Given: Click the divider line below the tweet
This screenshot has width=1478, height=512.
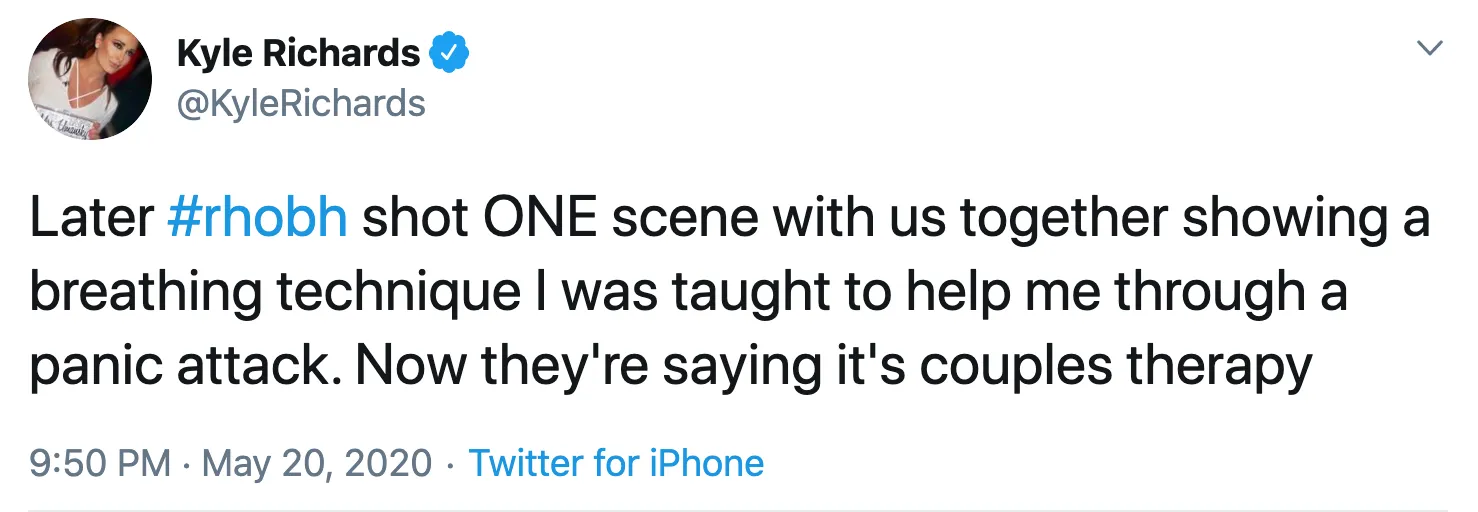Looking at the screenshot, I should (738, 510).
